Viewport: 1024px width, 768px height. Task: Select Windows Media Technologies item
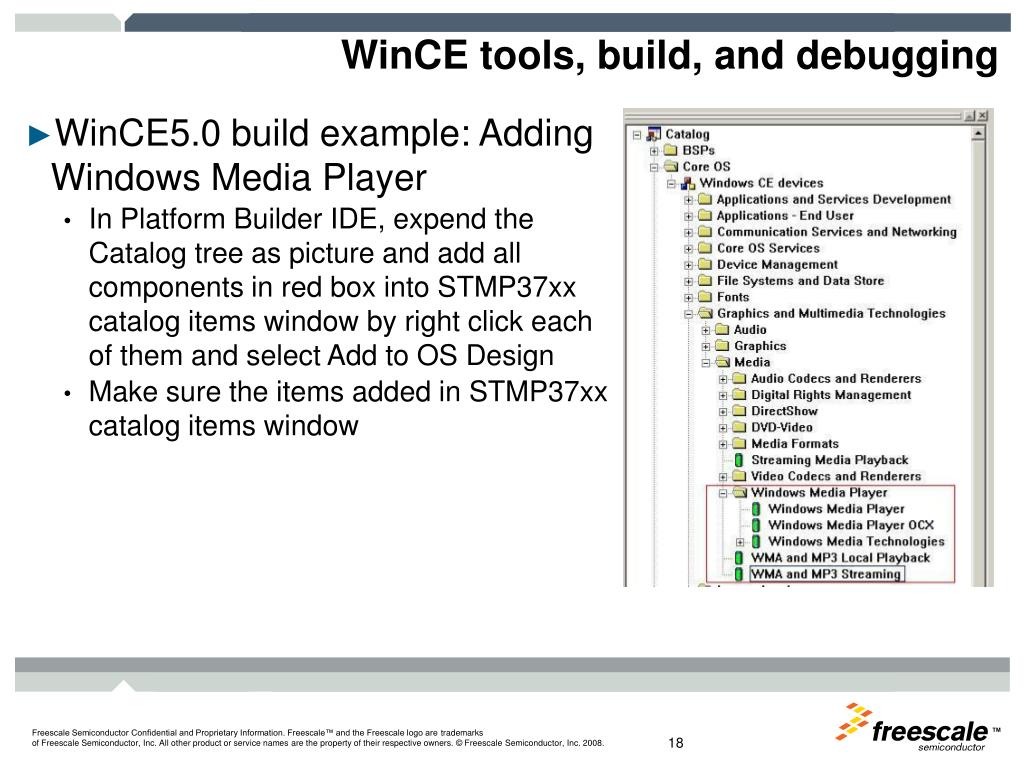pos(856,542)
